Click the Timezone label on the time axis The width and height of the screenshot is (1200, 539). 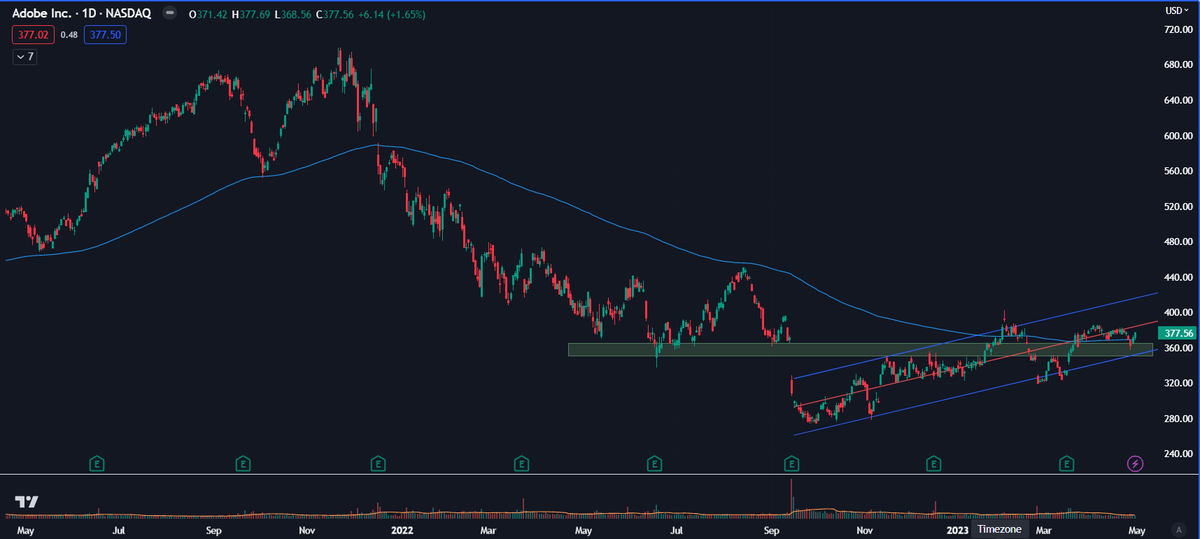[1000, 529]
